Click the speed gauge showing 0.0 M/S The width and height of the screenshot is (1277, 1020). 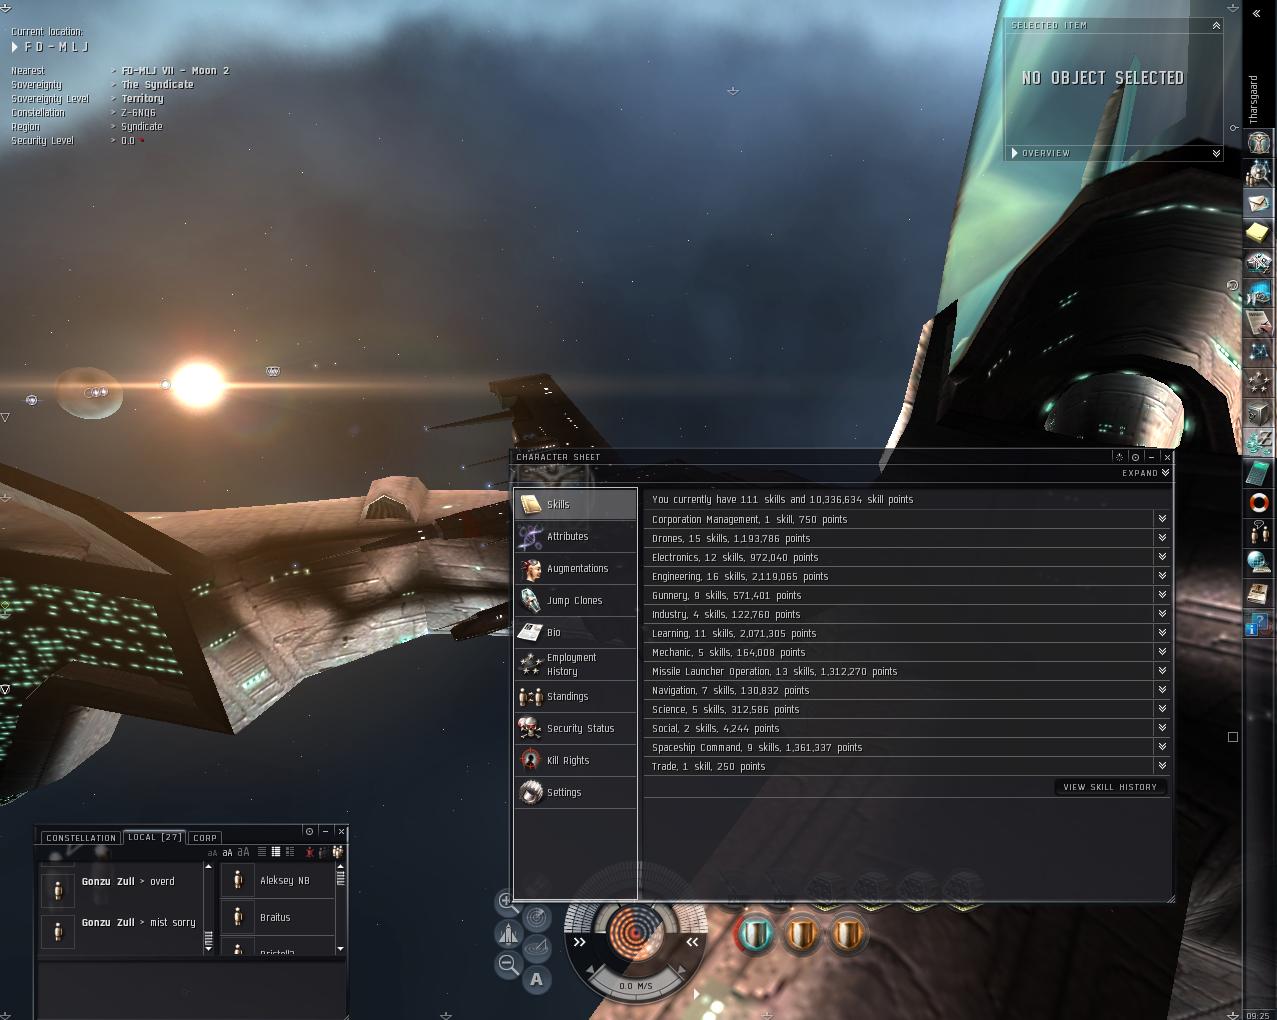click(635, 986)
